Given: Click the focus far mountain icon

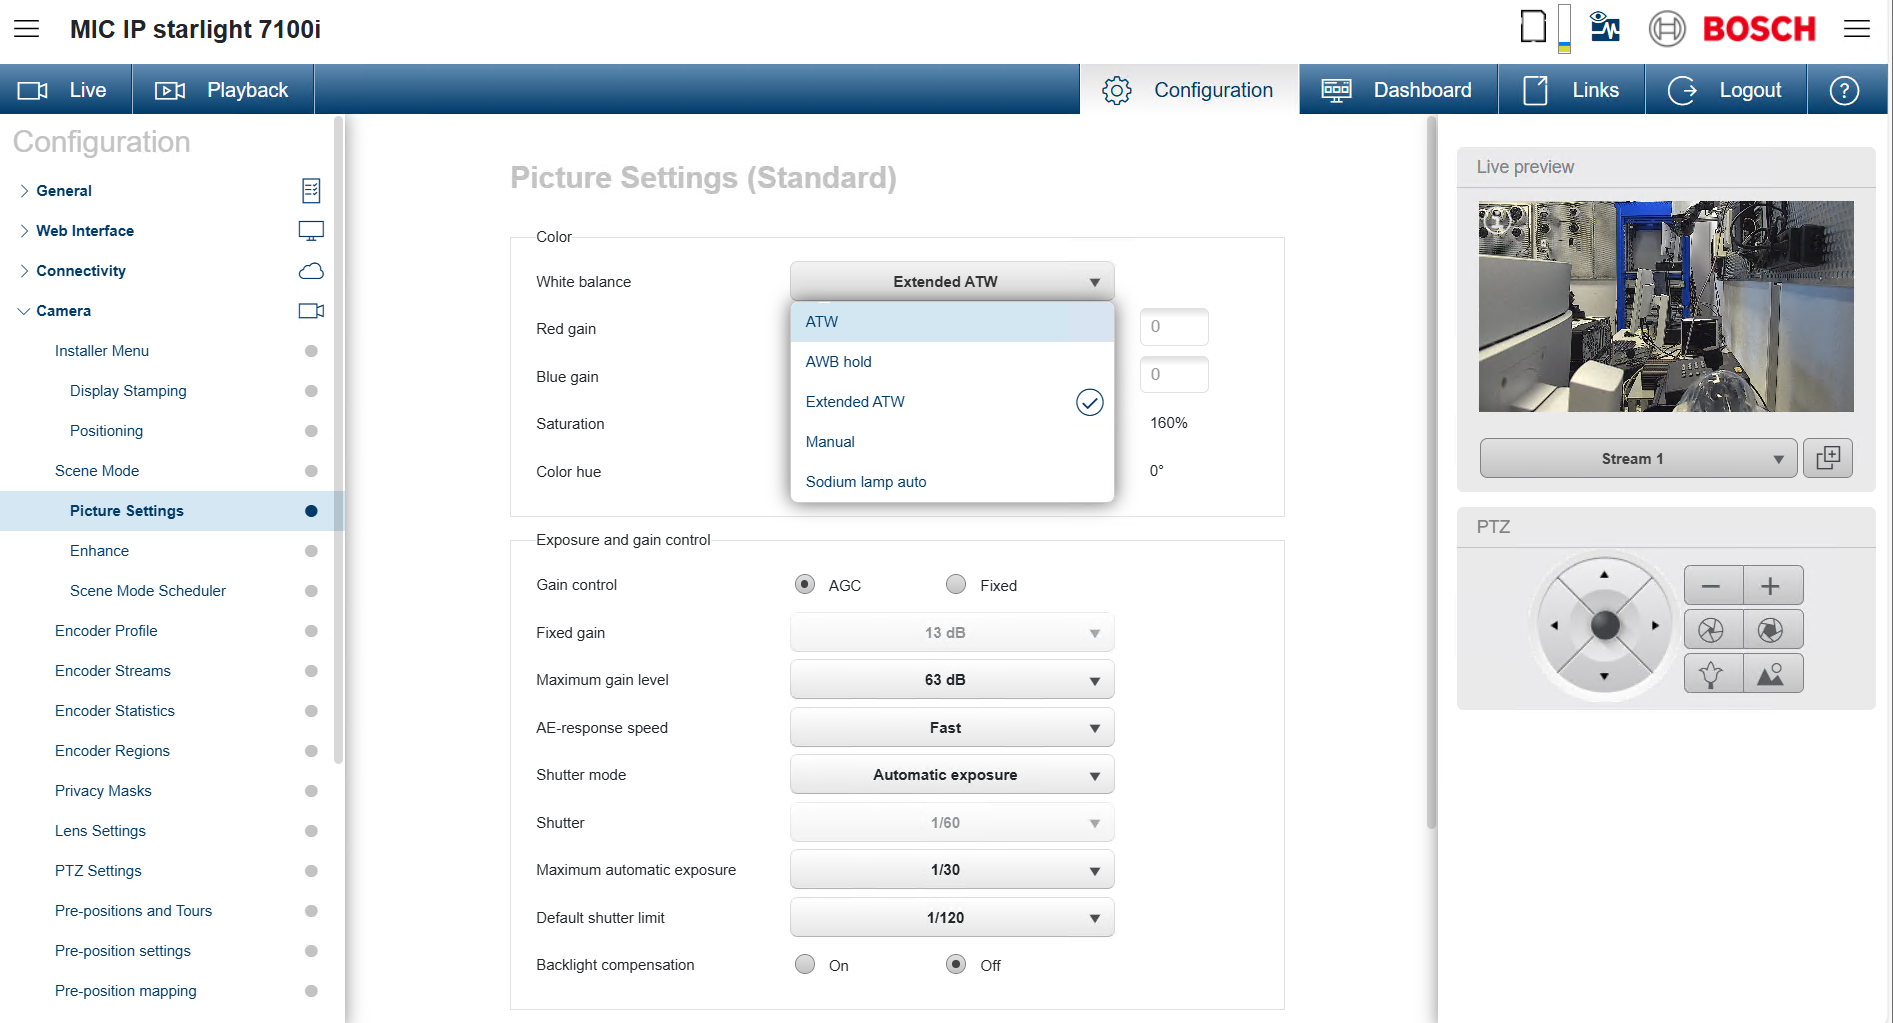Looking at the screenshot, I should pos(1772,675).
